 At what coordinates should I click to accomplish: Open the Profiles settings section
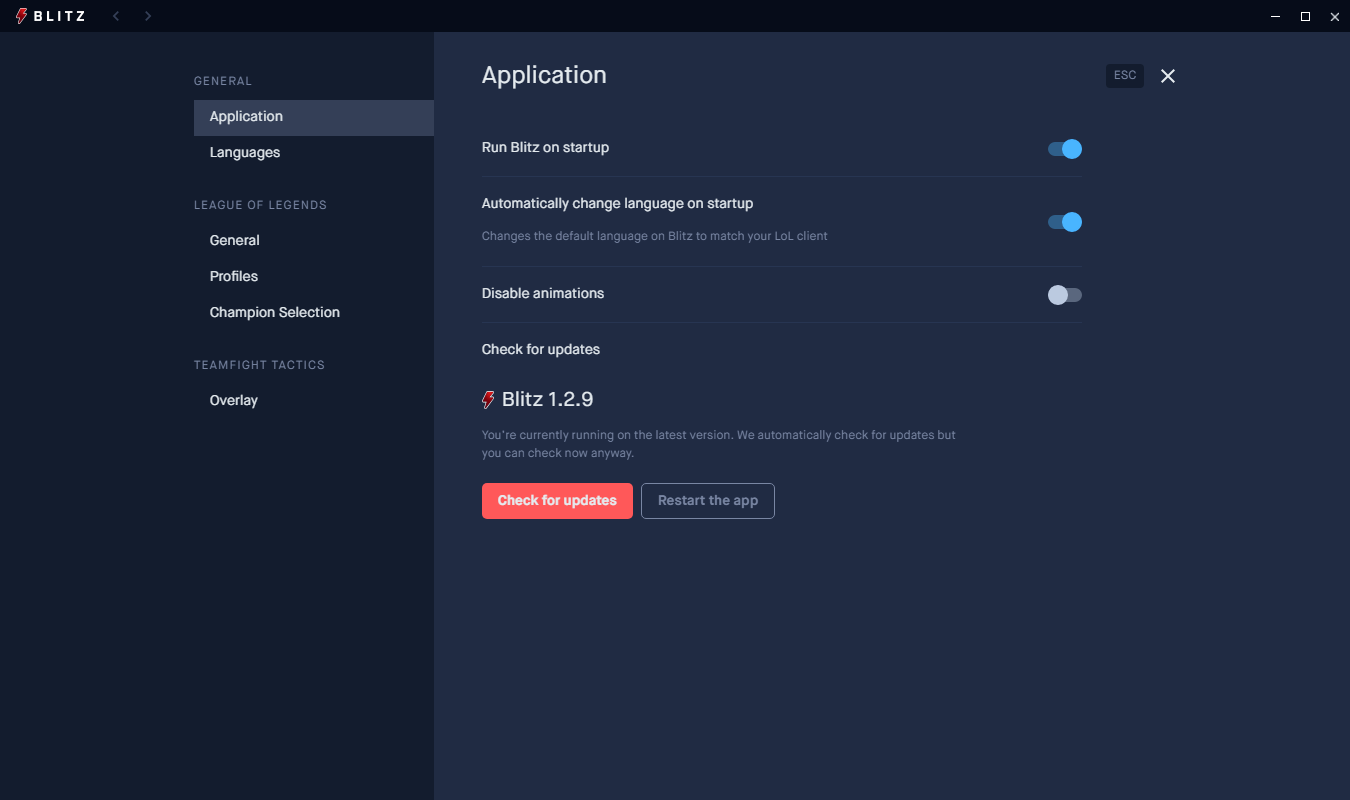click(314, 277)
